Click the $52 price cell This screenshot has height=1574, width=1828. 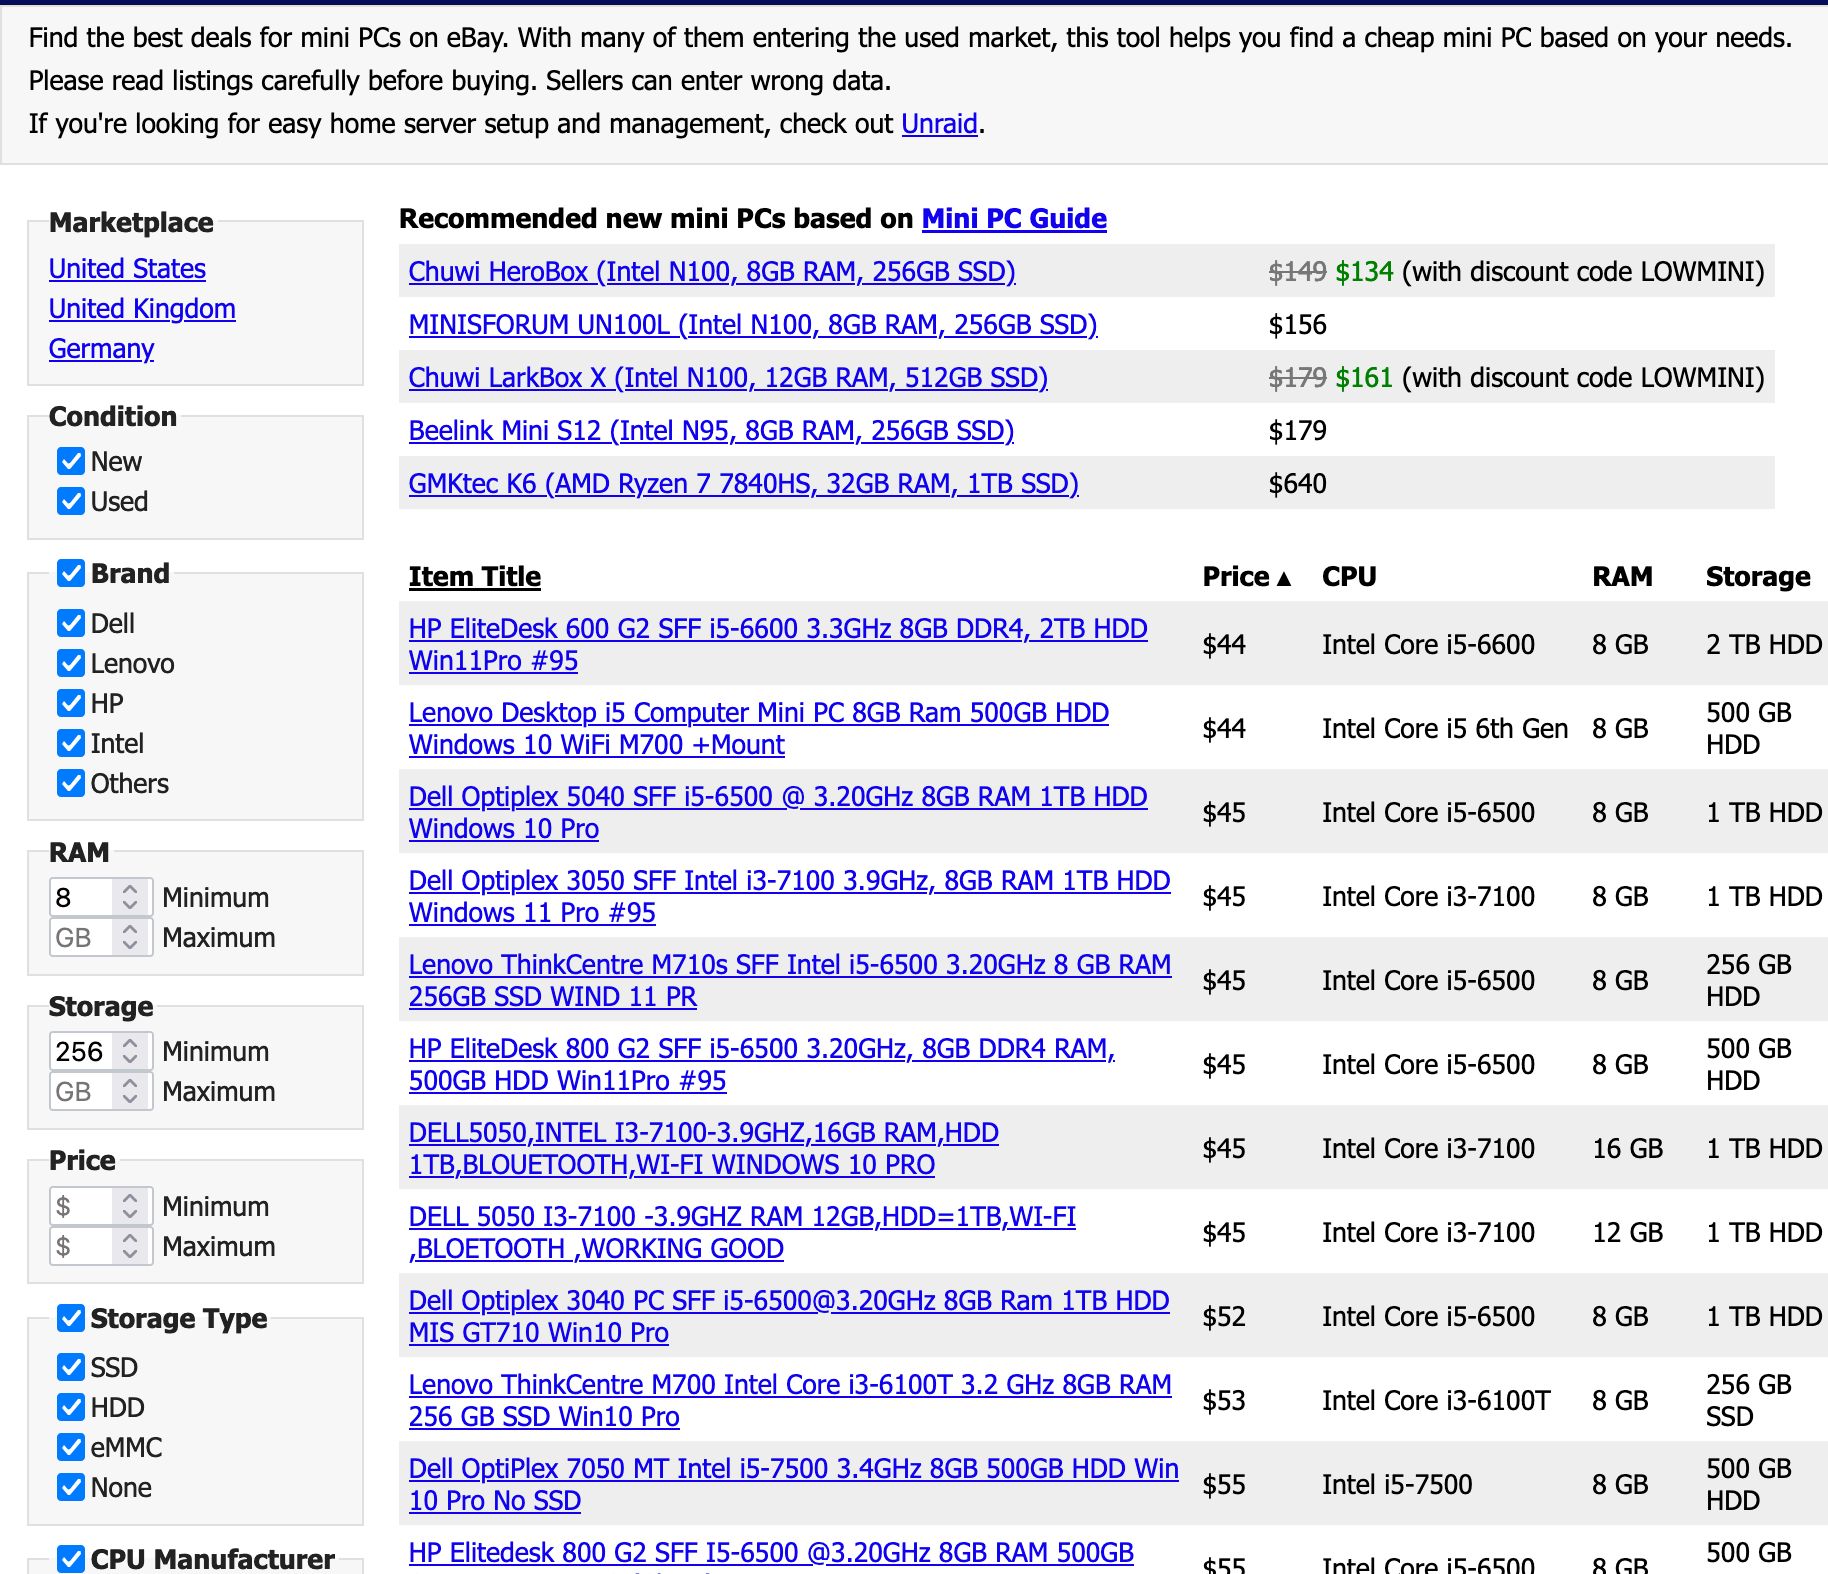pos(1224,1316)
